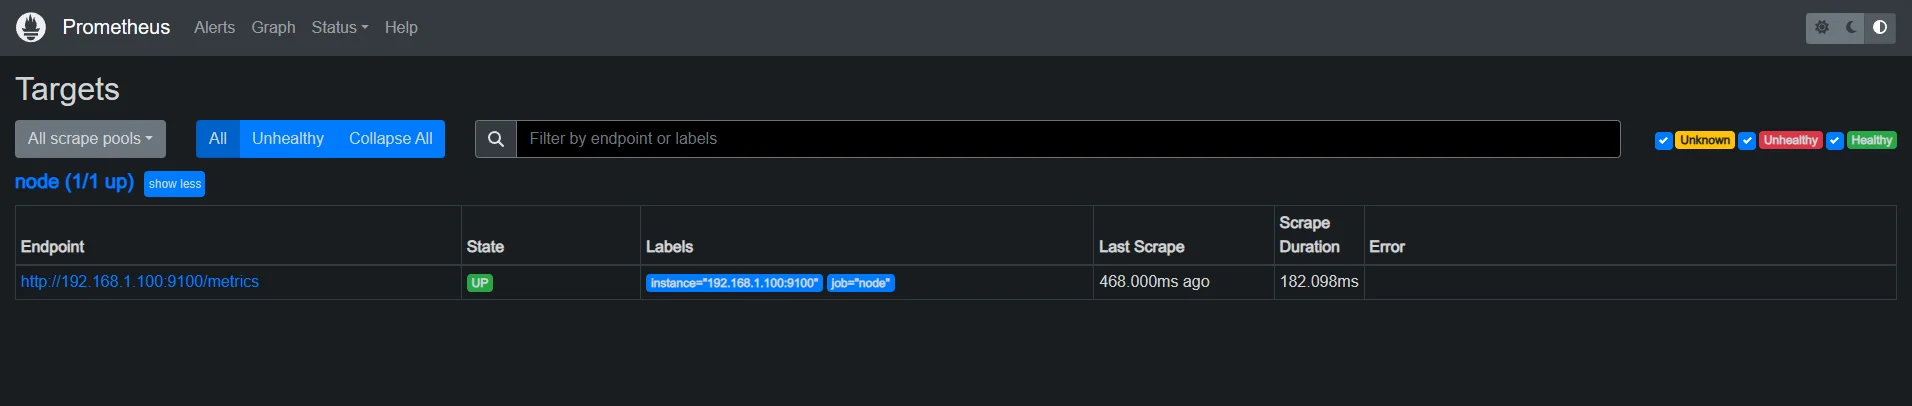
Task: Click the magnifier search icon
Action: coord(496,139)
